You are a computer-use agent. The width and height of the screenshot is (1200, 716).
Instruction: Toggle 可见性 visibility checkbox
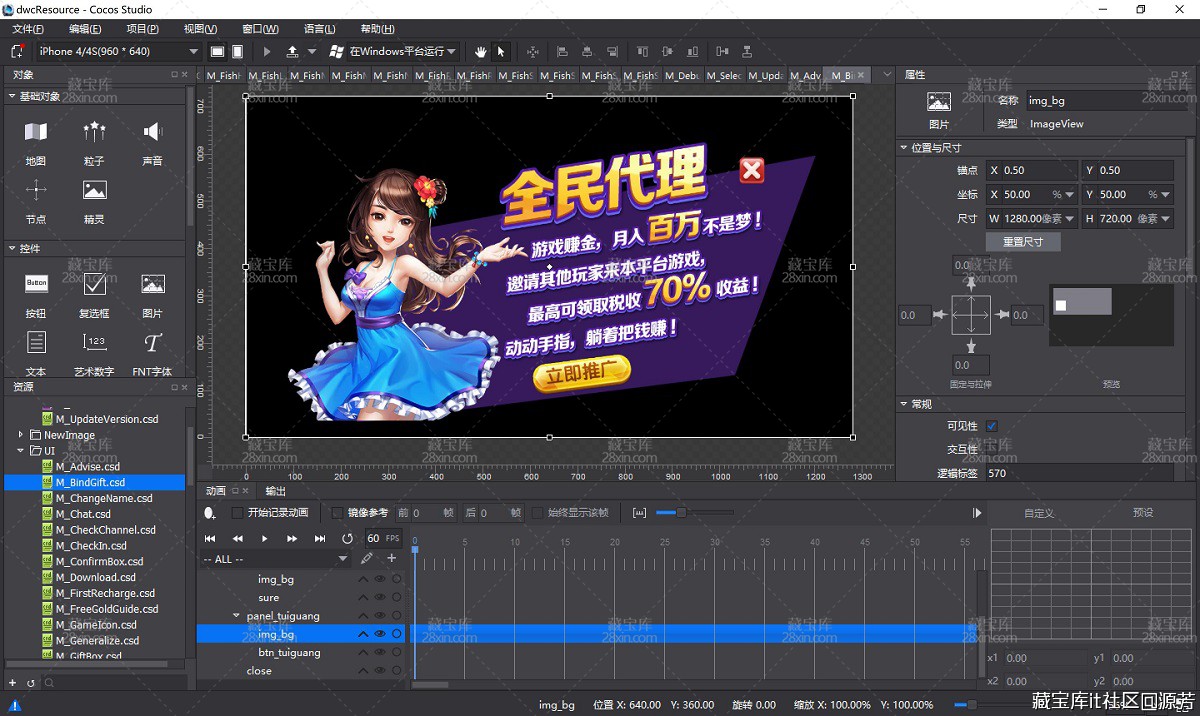(992, 426)
